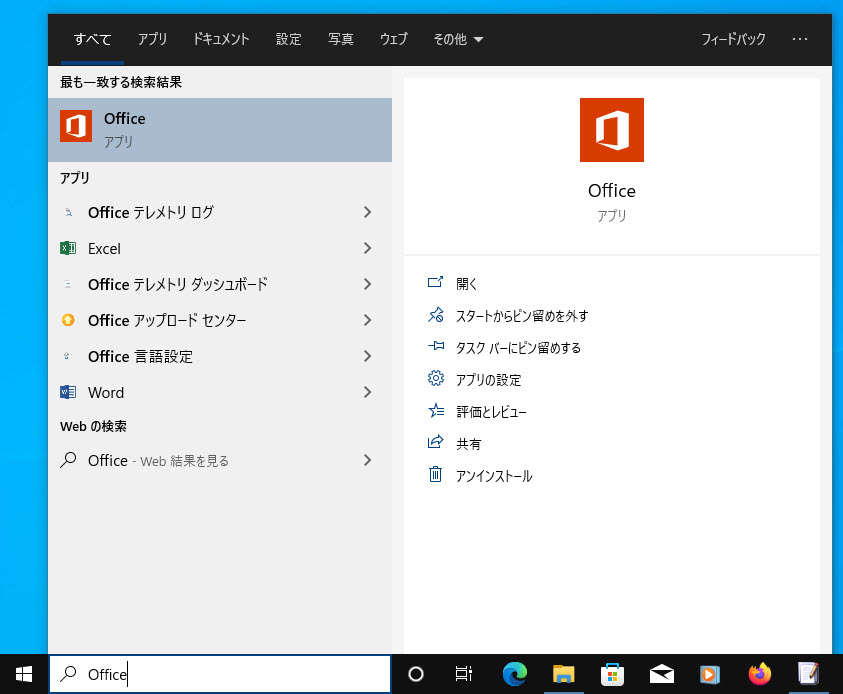Screen dimensions: 843x694
Task: Choose タスク バーにピン留めする option
Action: [x=517, y=348]
